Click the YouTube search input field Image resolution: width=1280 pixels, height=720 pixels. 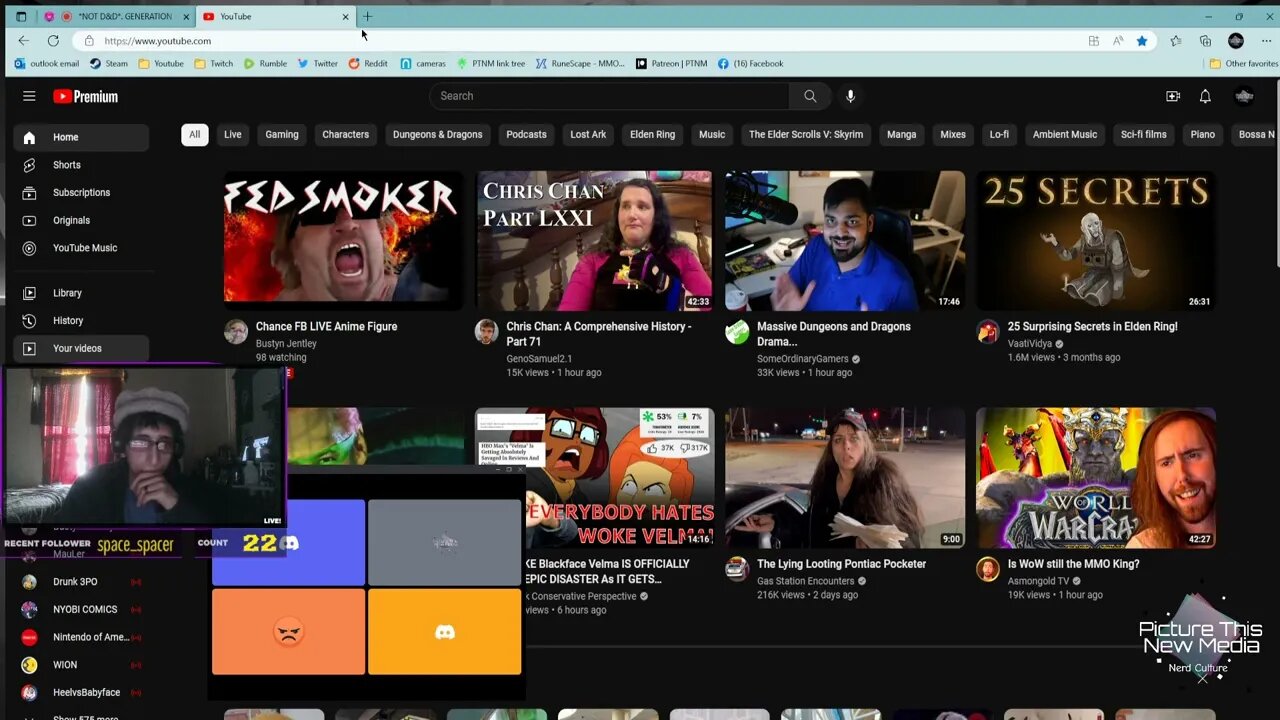coord(610,96)
